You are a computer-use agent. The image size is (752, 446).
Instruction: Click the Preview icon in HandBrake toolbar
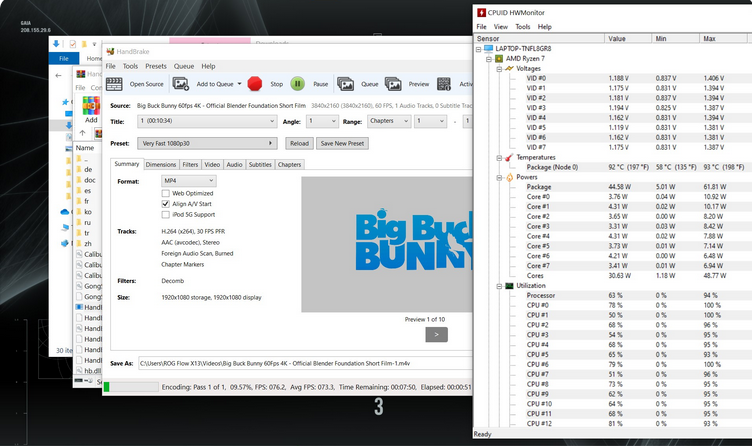pyautogui.click(x=394, y=84)
